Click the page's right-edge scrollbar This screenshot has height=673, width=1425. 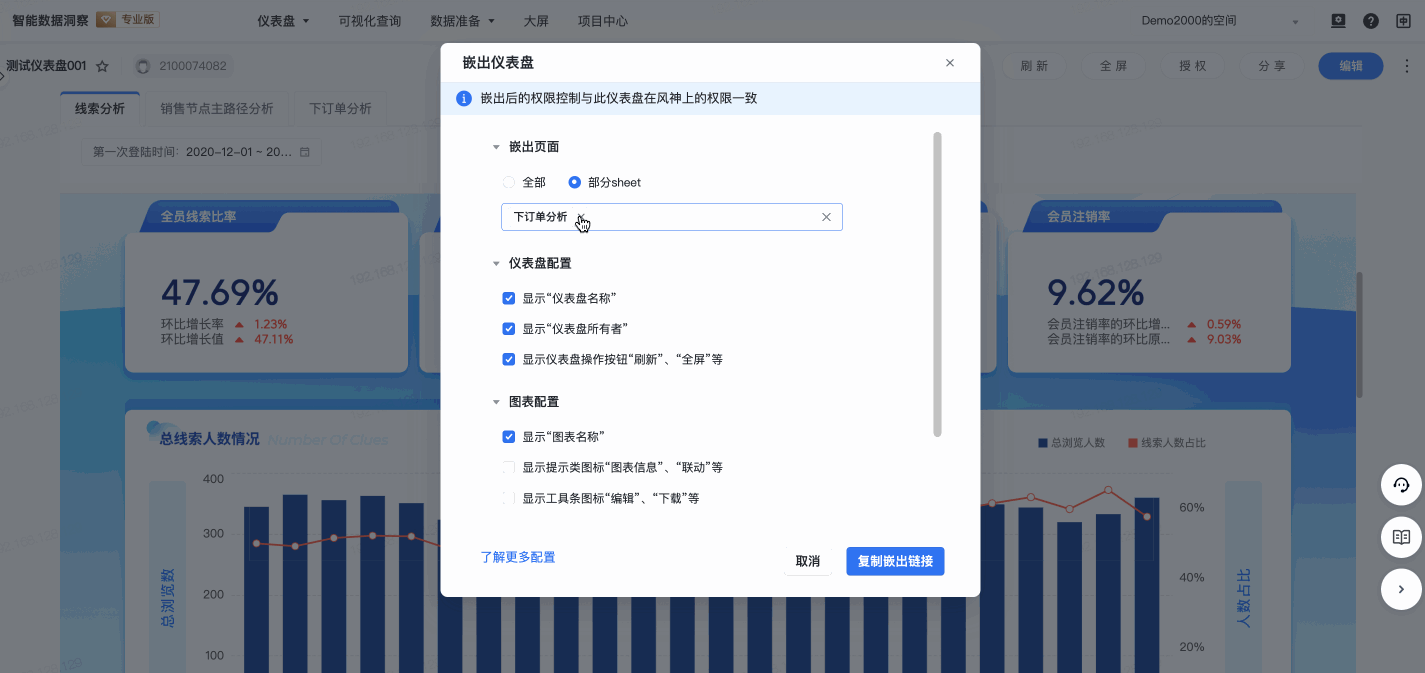(x=1359, y=335)
